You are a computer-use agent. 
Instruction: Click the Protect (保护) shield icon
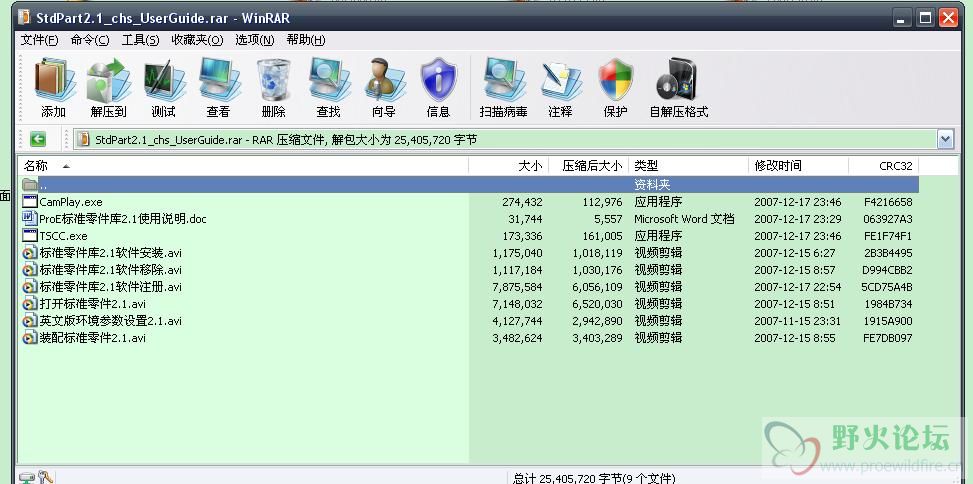[615, 80]
